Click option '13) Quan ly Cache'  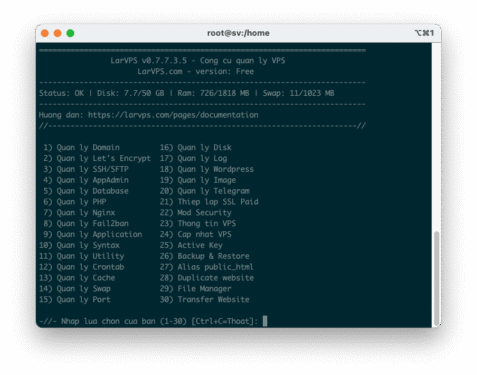pos(77,278)
